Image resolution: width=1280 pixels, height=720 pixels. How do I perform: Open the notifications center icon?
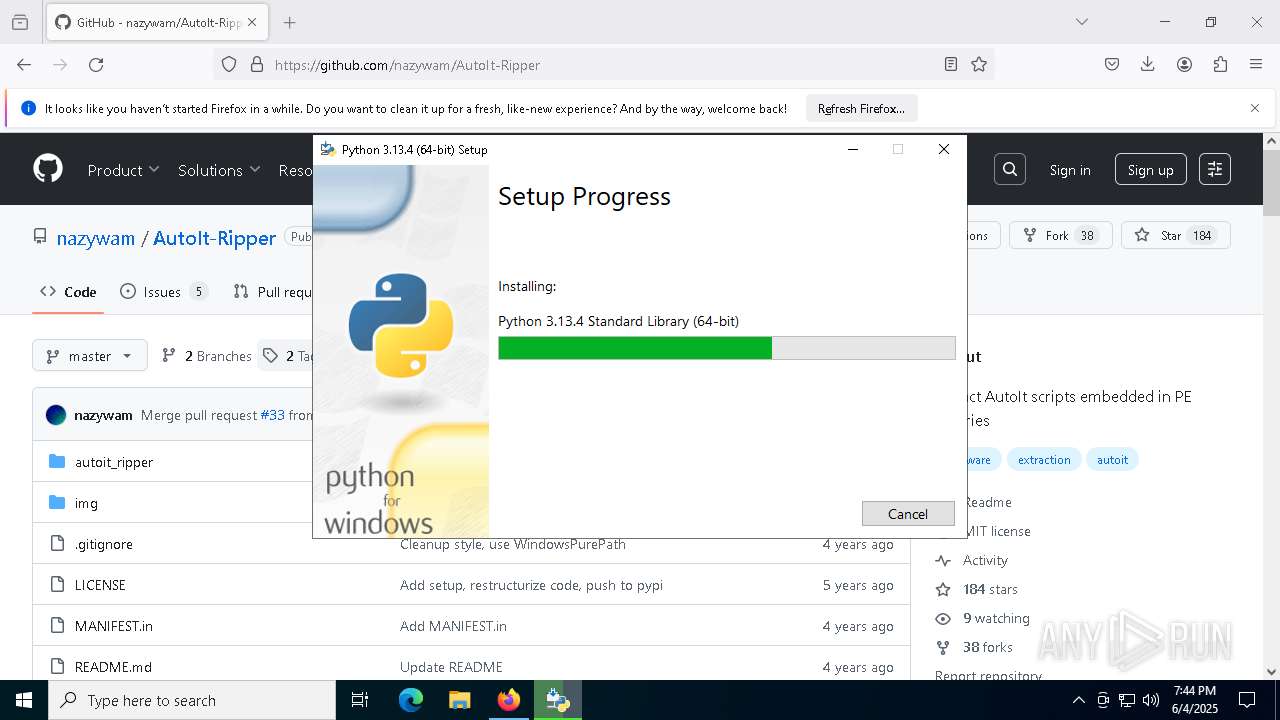1247,700
